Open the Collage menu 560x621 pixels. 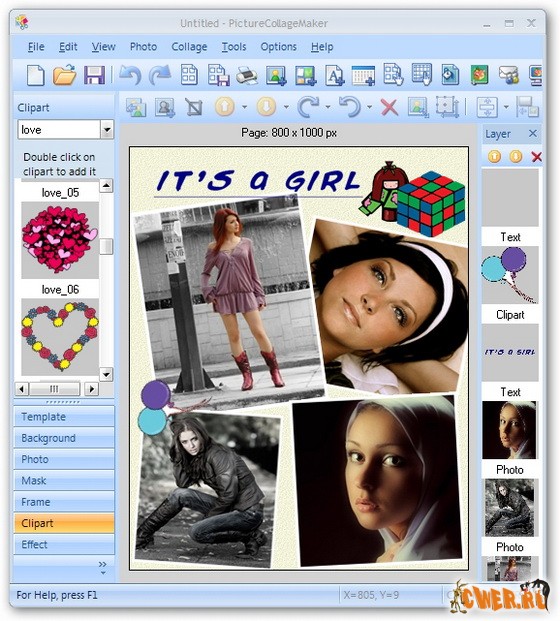[x=189, y=47]
